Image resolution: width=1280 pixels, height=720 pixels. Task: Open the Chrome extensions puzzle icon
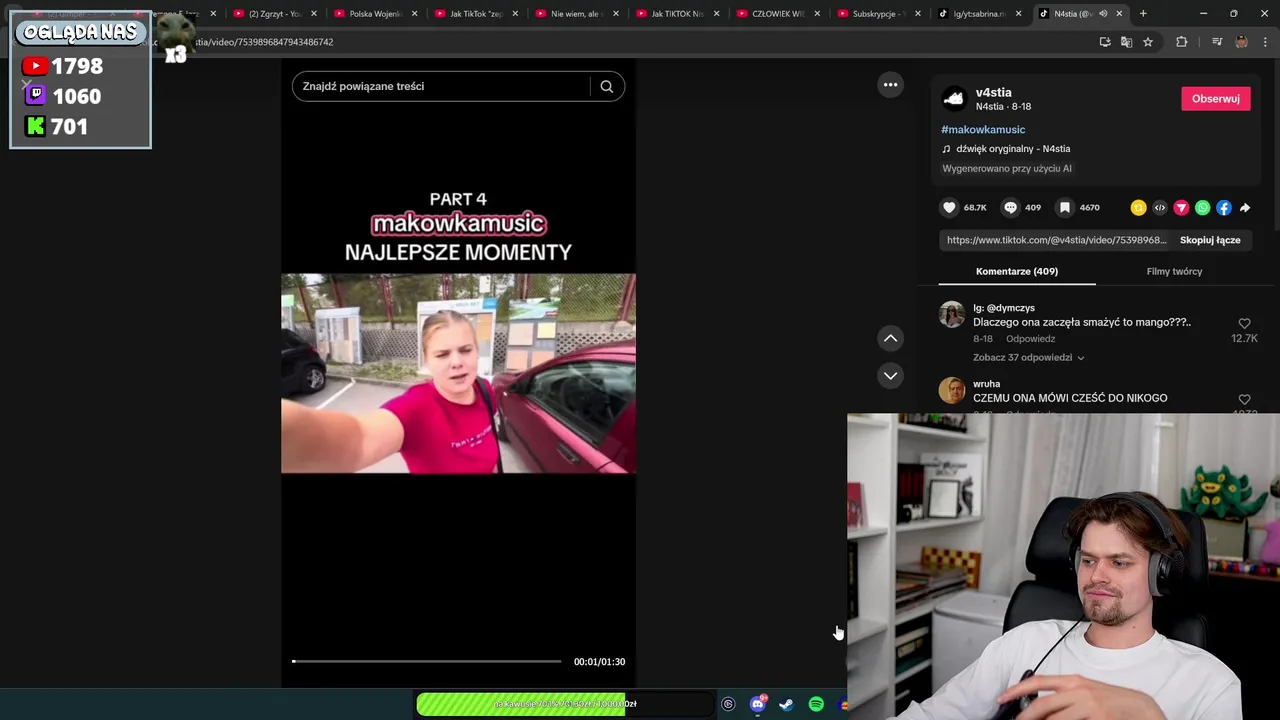pyautogui.click(x=1182, y=42)
